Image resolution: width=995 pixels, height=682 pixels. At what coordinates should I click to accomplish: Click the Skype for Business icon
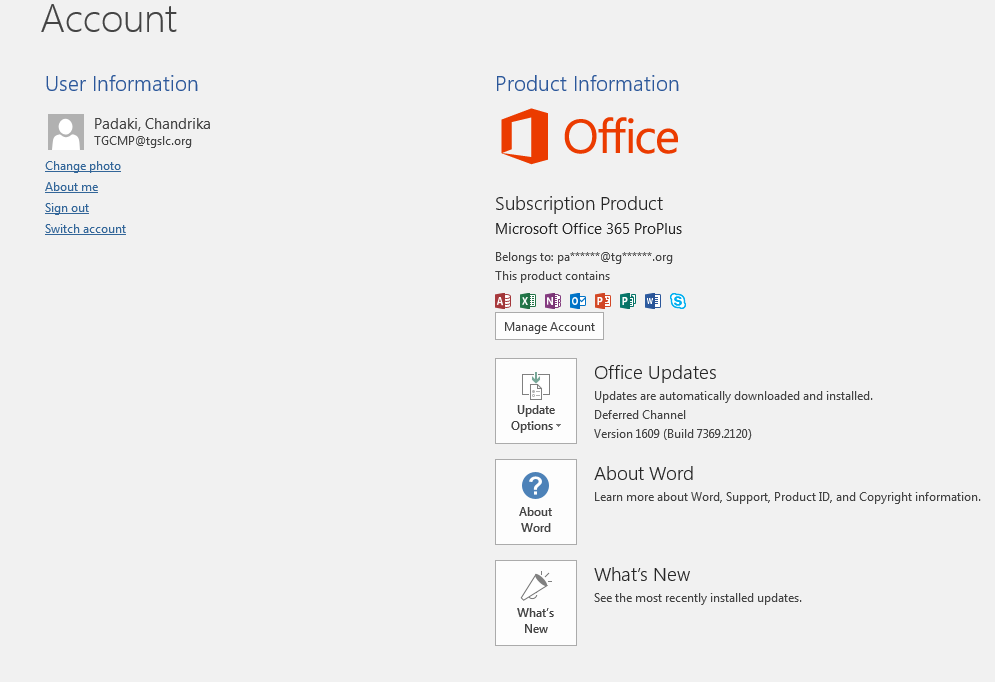[678, 301]
